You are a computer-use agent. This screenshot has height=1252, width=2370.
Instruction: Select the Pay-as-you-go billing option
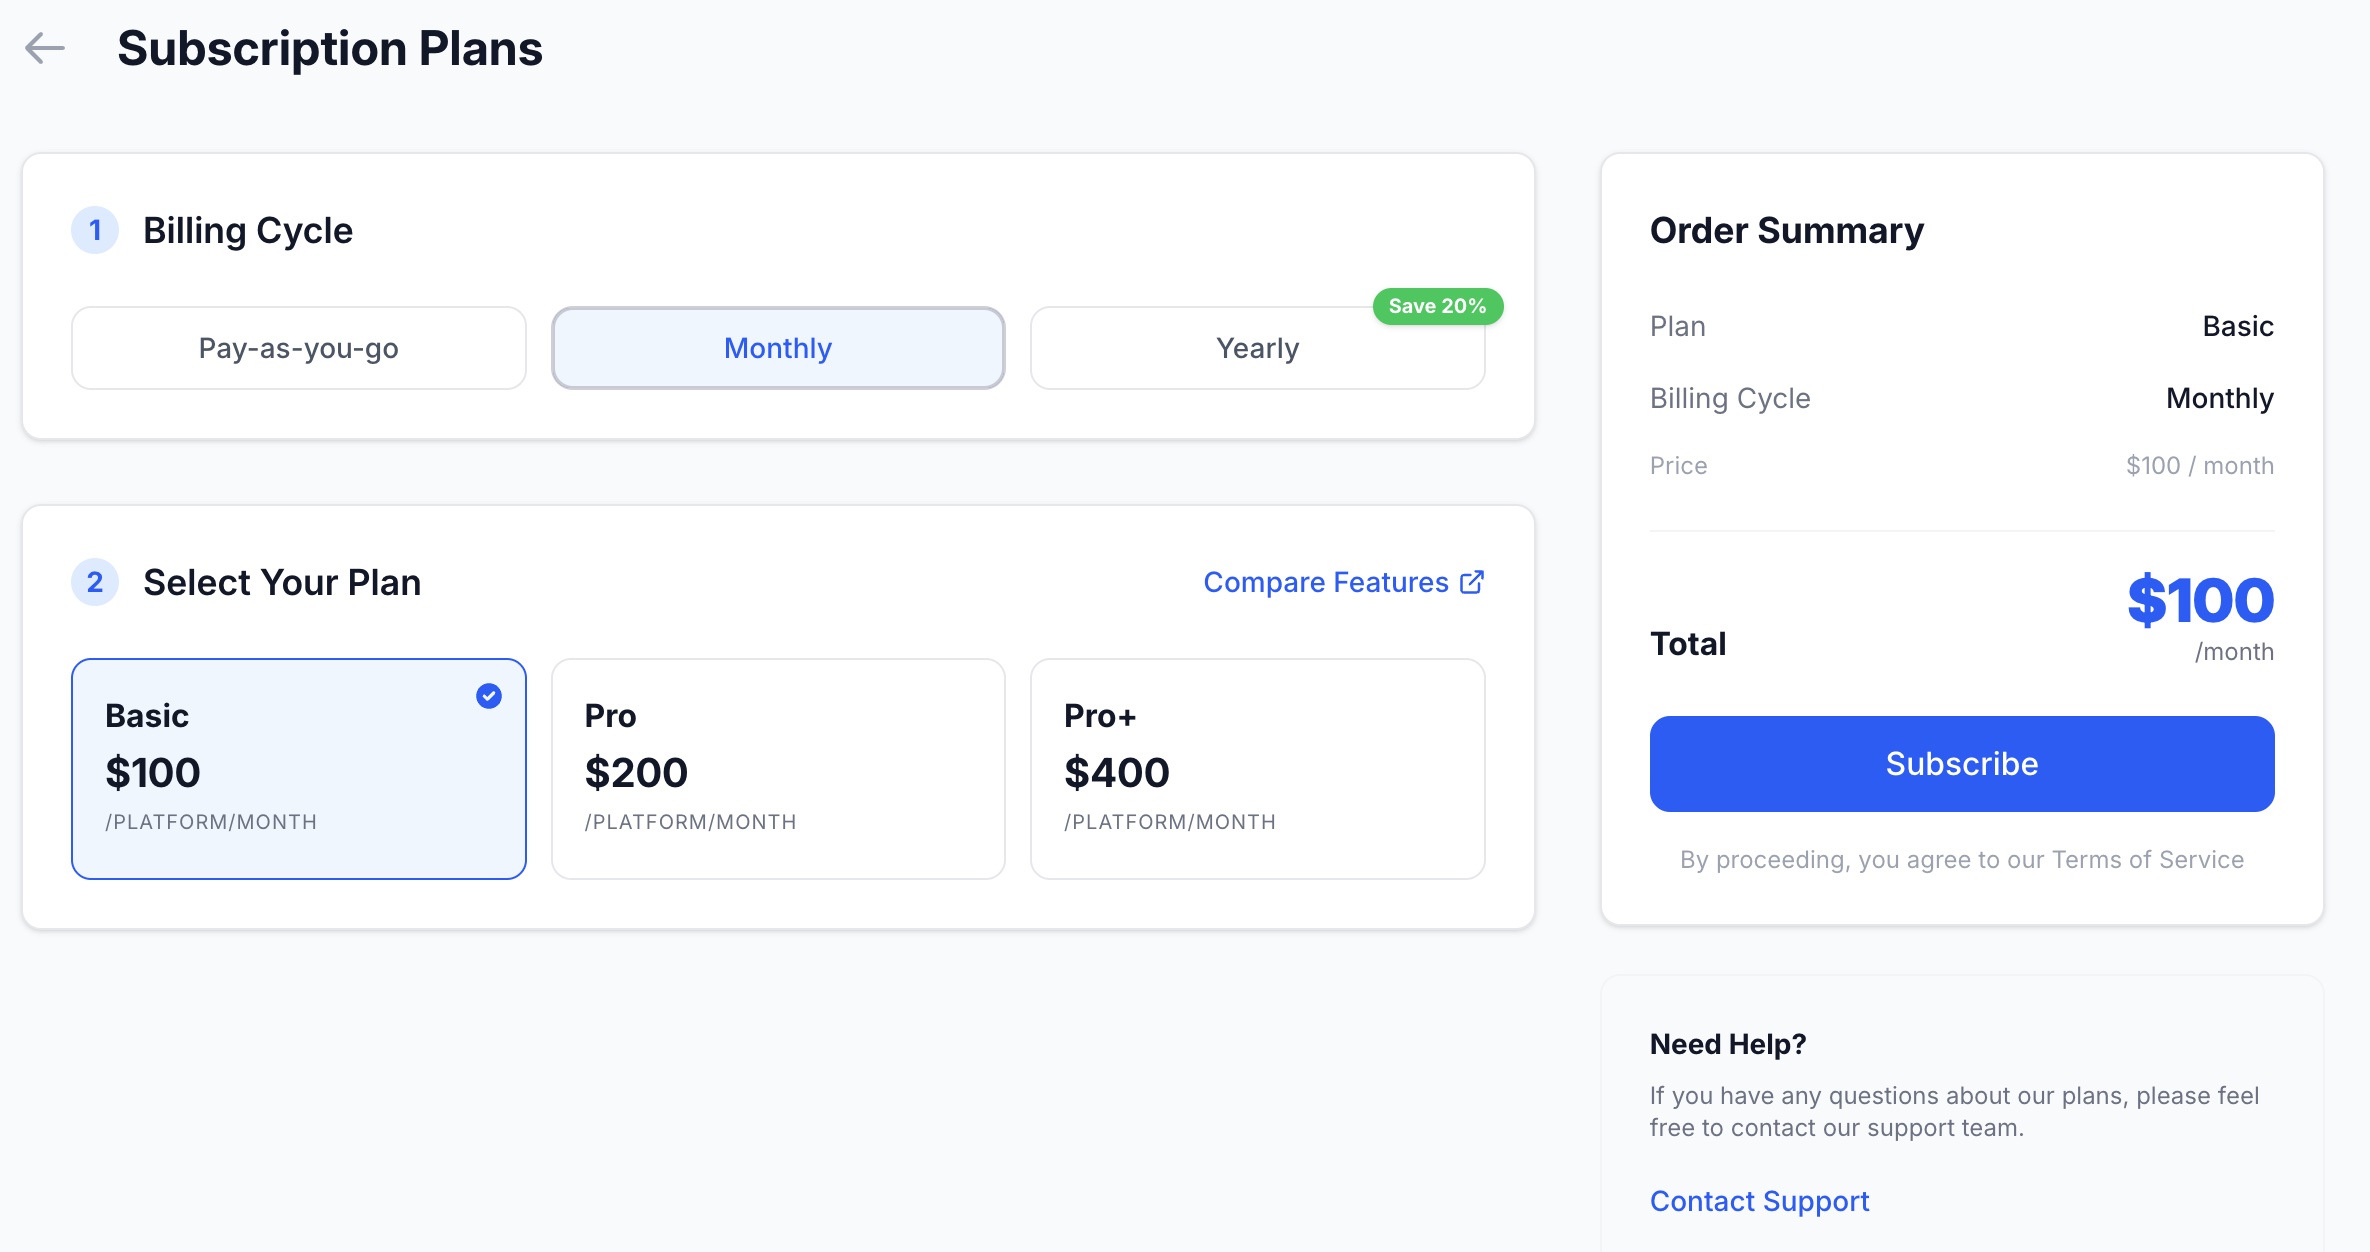coord(298,347)
